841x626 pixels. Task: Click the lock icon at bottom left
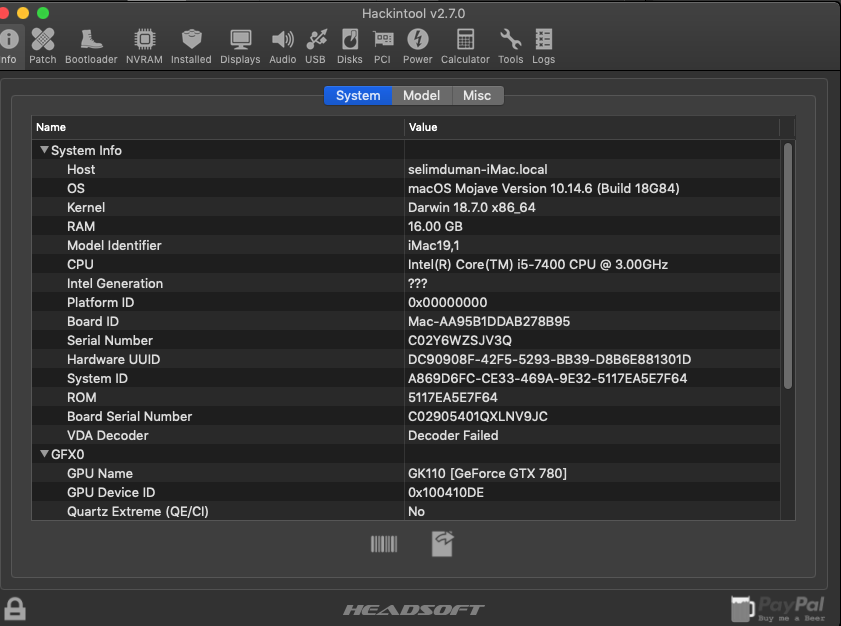click(15, 609)
